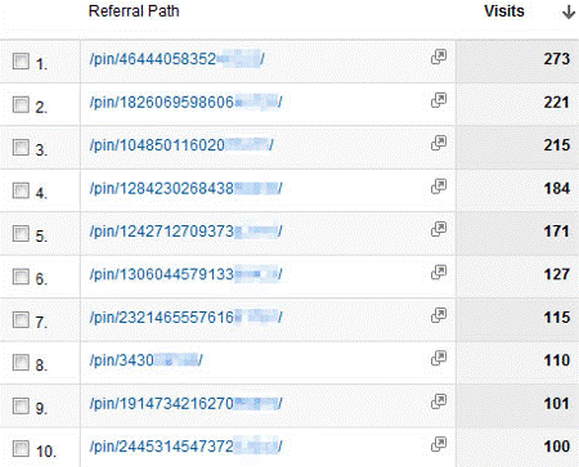Image resolution: width=579 pixels, height=467 pixels.
Task: Sort by the Visits descending arrow
Action: pyautogui.click(x=569, y=12)
